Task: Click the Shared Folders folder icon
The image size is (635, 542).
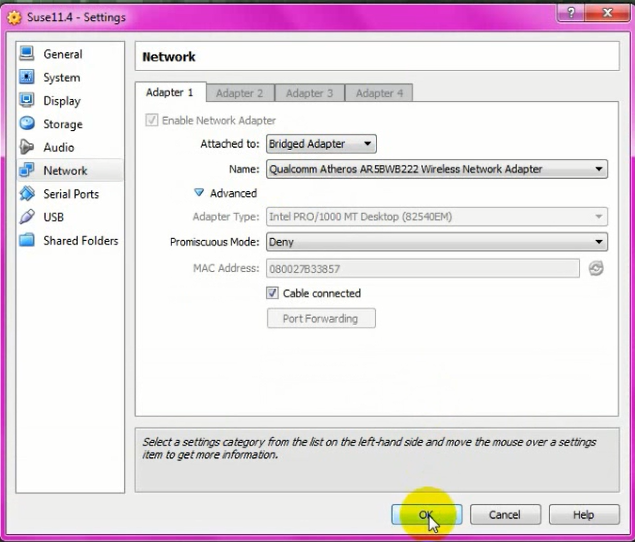Action: [27, 240]
